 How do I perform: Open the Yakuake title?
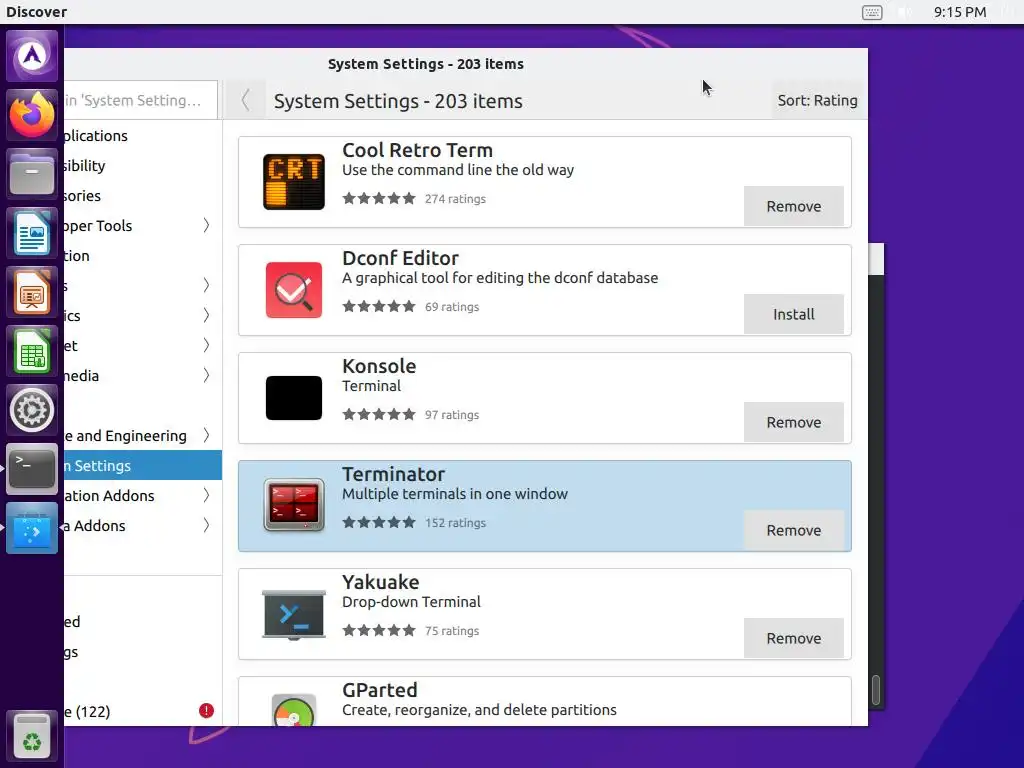click(381, 582)
